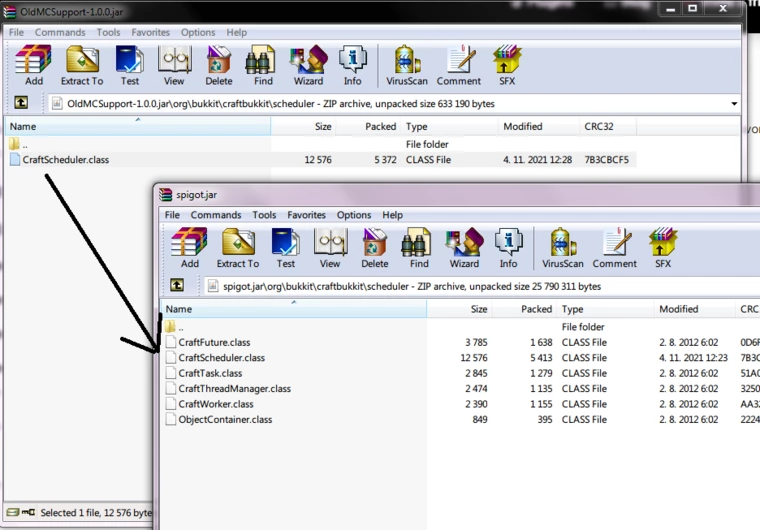The image size is (760, 530).
Task: Sort by Modified column in OldMCSupport window
Action: point(538,126)
